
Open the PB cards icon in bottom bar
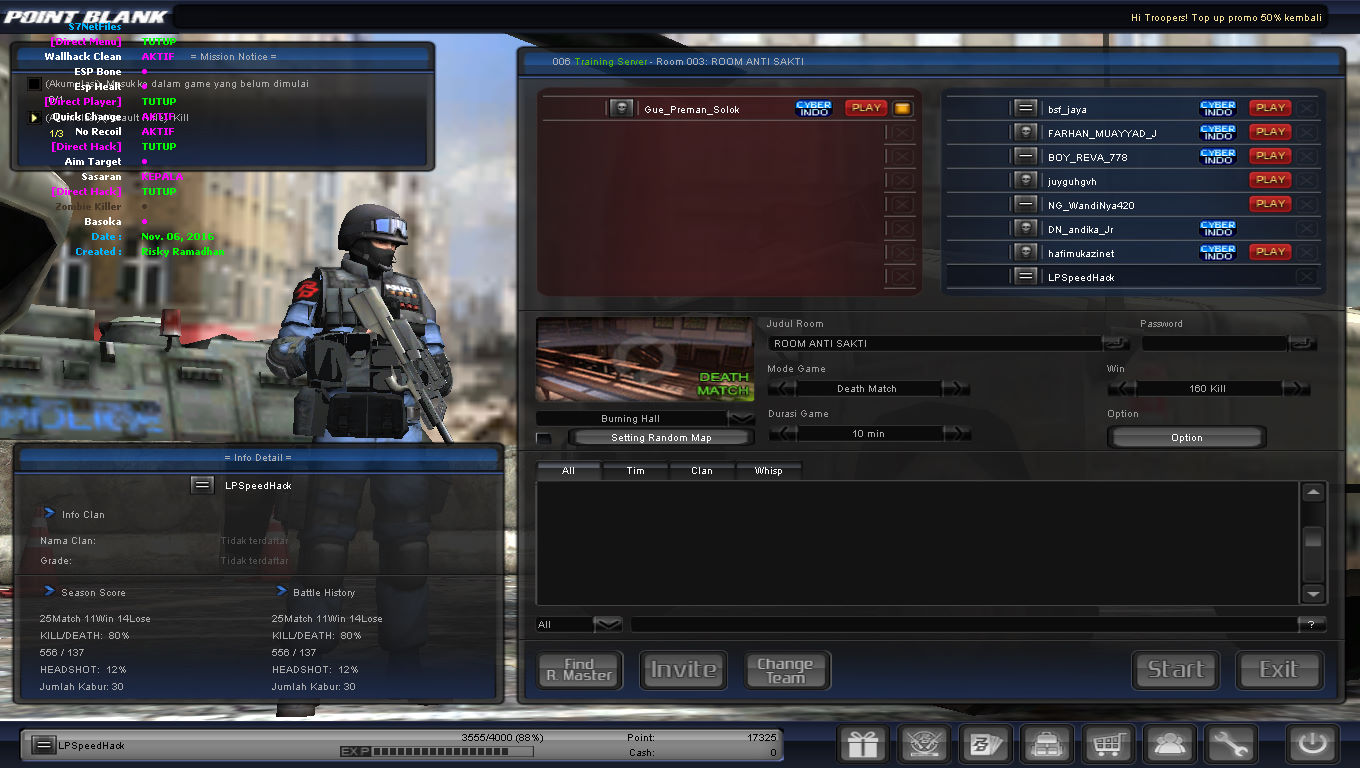pos(985,744)
